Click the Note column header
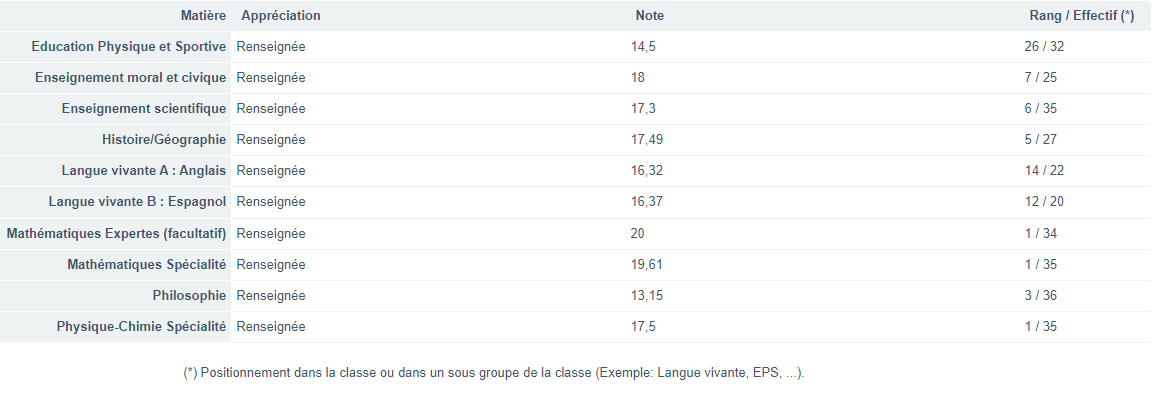This screenshot has height=400, width=1163. [x=649, y=16]
